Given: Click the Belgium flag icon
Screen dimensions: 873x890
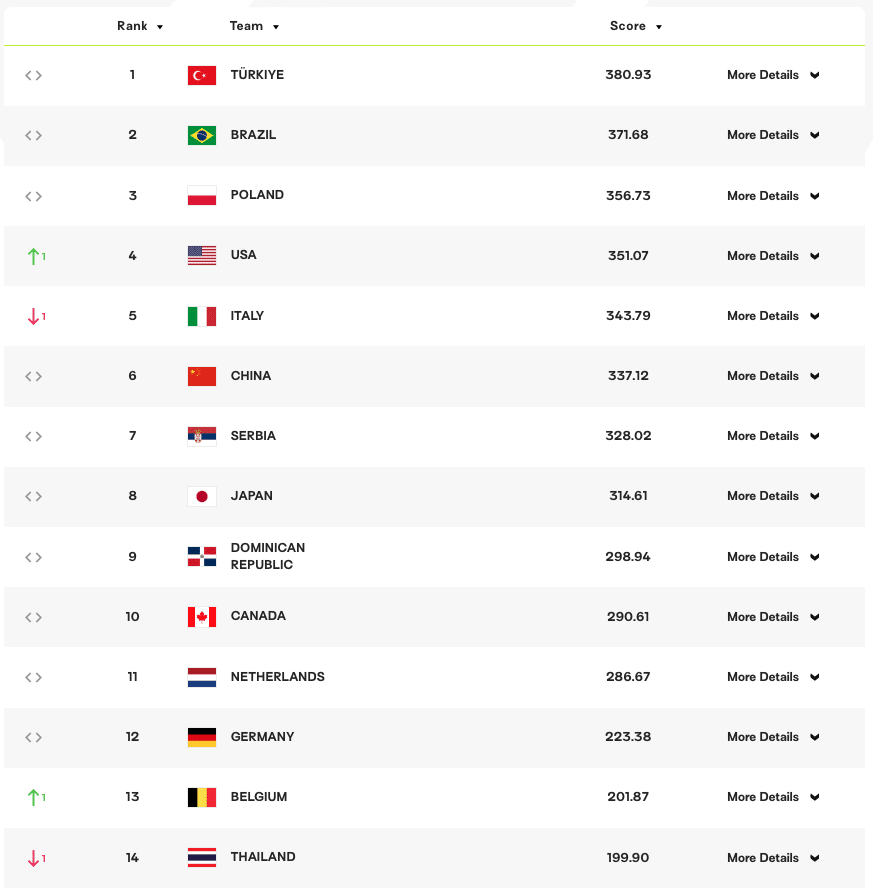Looking at the screenshot, I should pyautogui.click(x=201, y=797).
